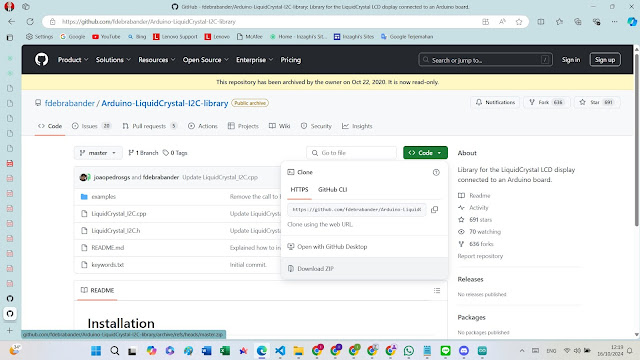Copy the HTTPS clone URL
The height and width of the screenshot is (360, 640).
point(434,209)
